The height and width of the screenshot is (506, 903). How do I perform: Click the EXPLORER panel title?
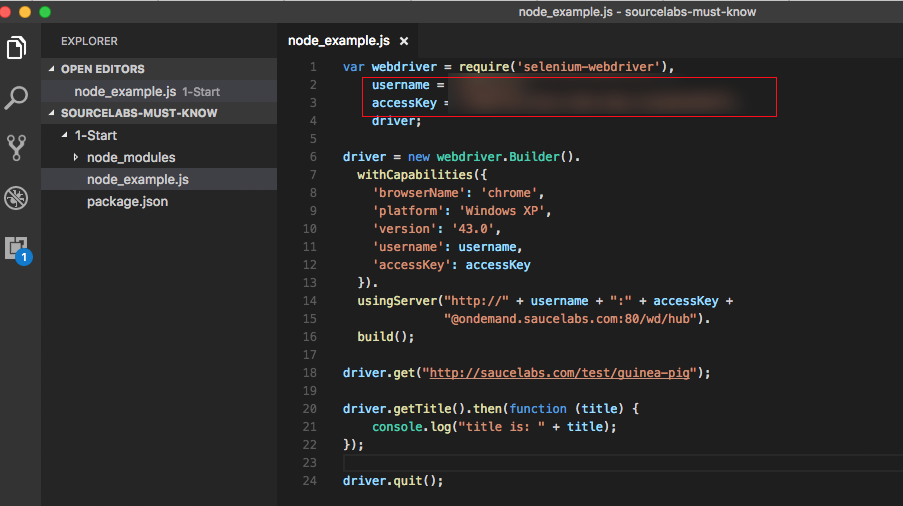click(89, 41)
